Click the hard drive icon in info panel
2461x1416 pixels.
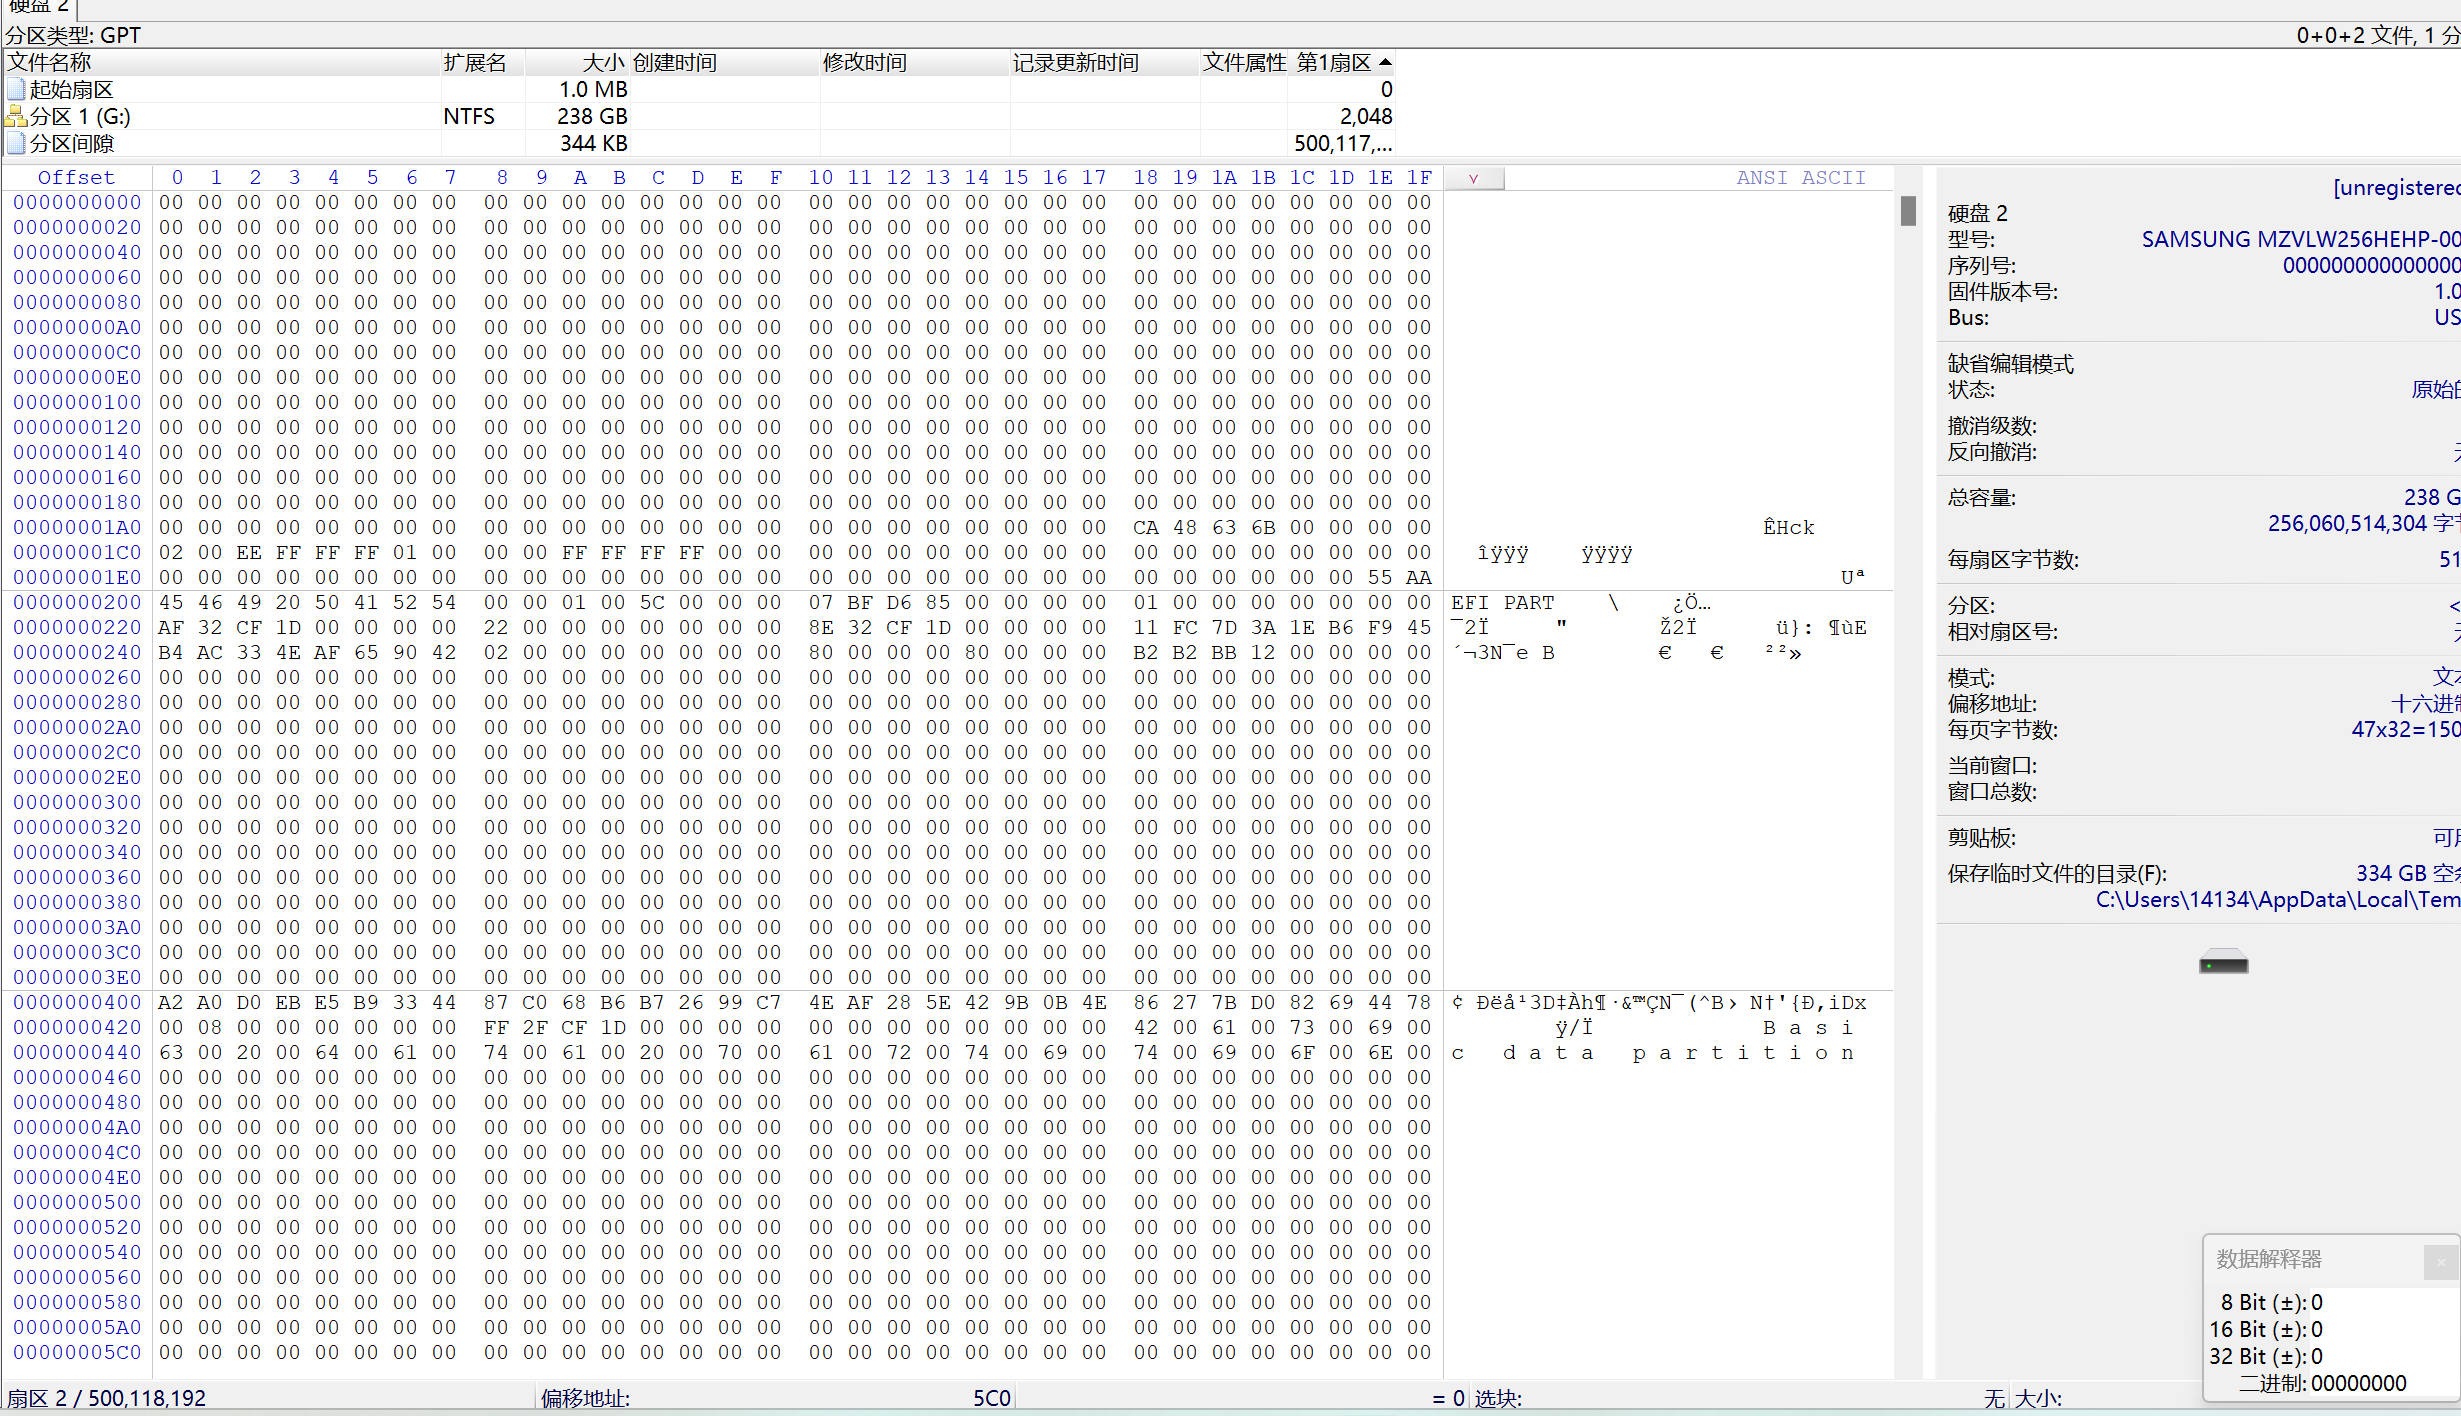coord(2223,964)
